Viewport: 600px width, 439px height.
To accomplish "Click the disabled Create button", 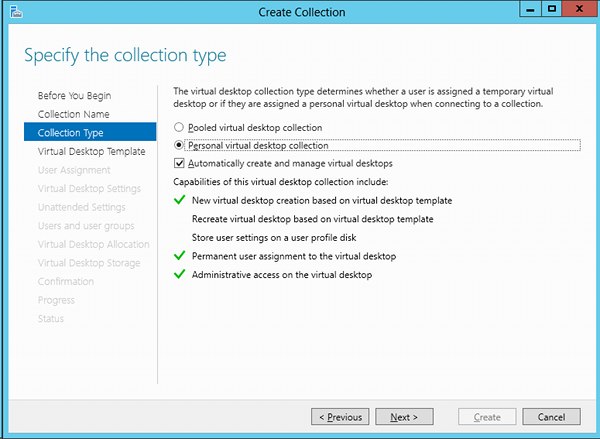I will point(487,417).
